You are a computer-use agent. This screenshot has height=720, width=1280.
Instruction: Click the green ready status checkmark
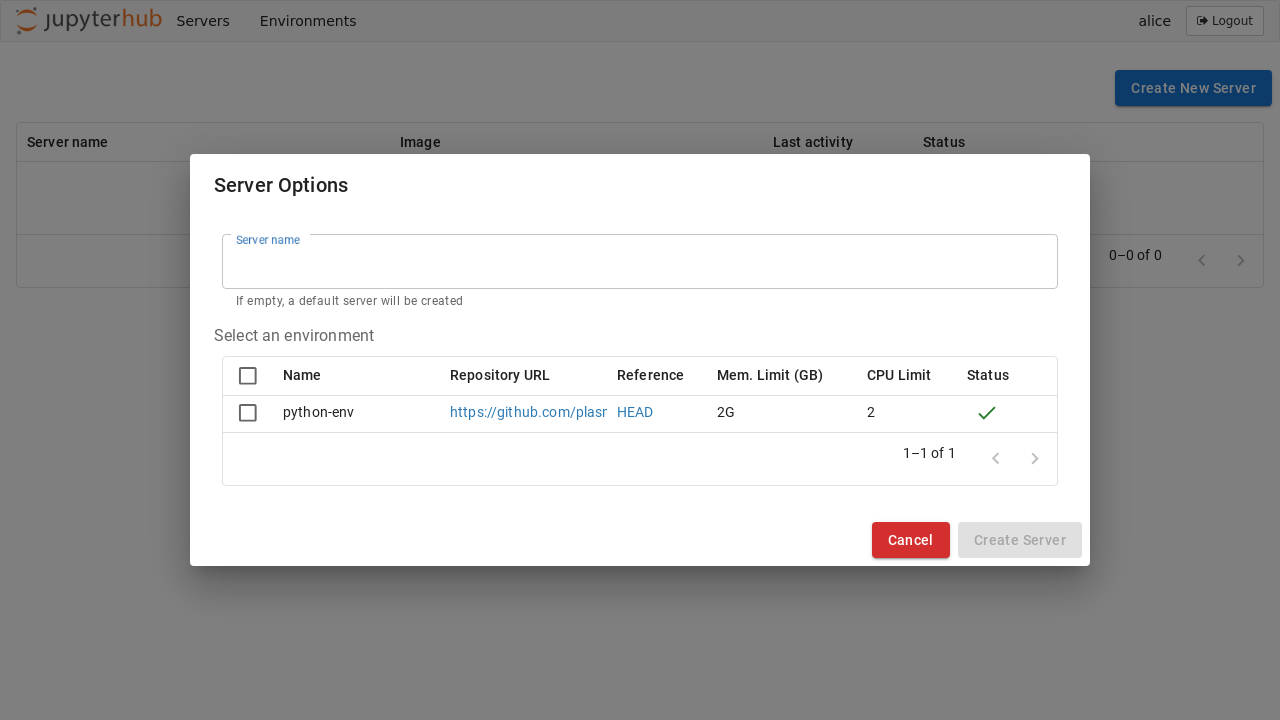coord(986,413)
